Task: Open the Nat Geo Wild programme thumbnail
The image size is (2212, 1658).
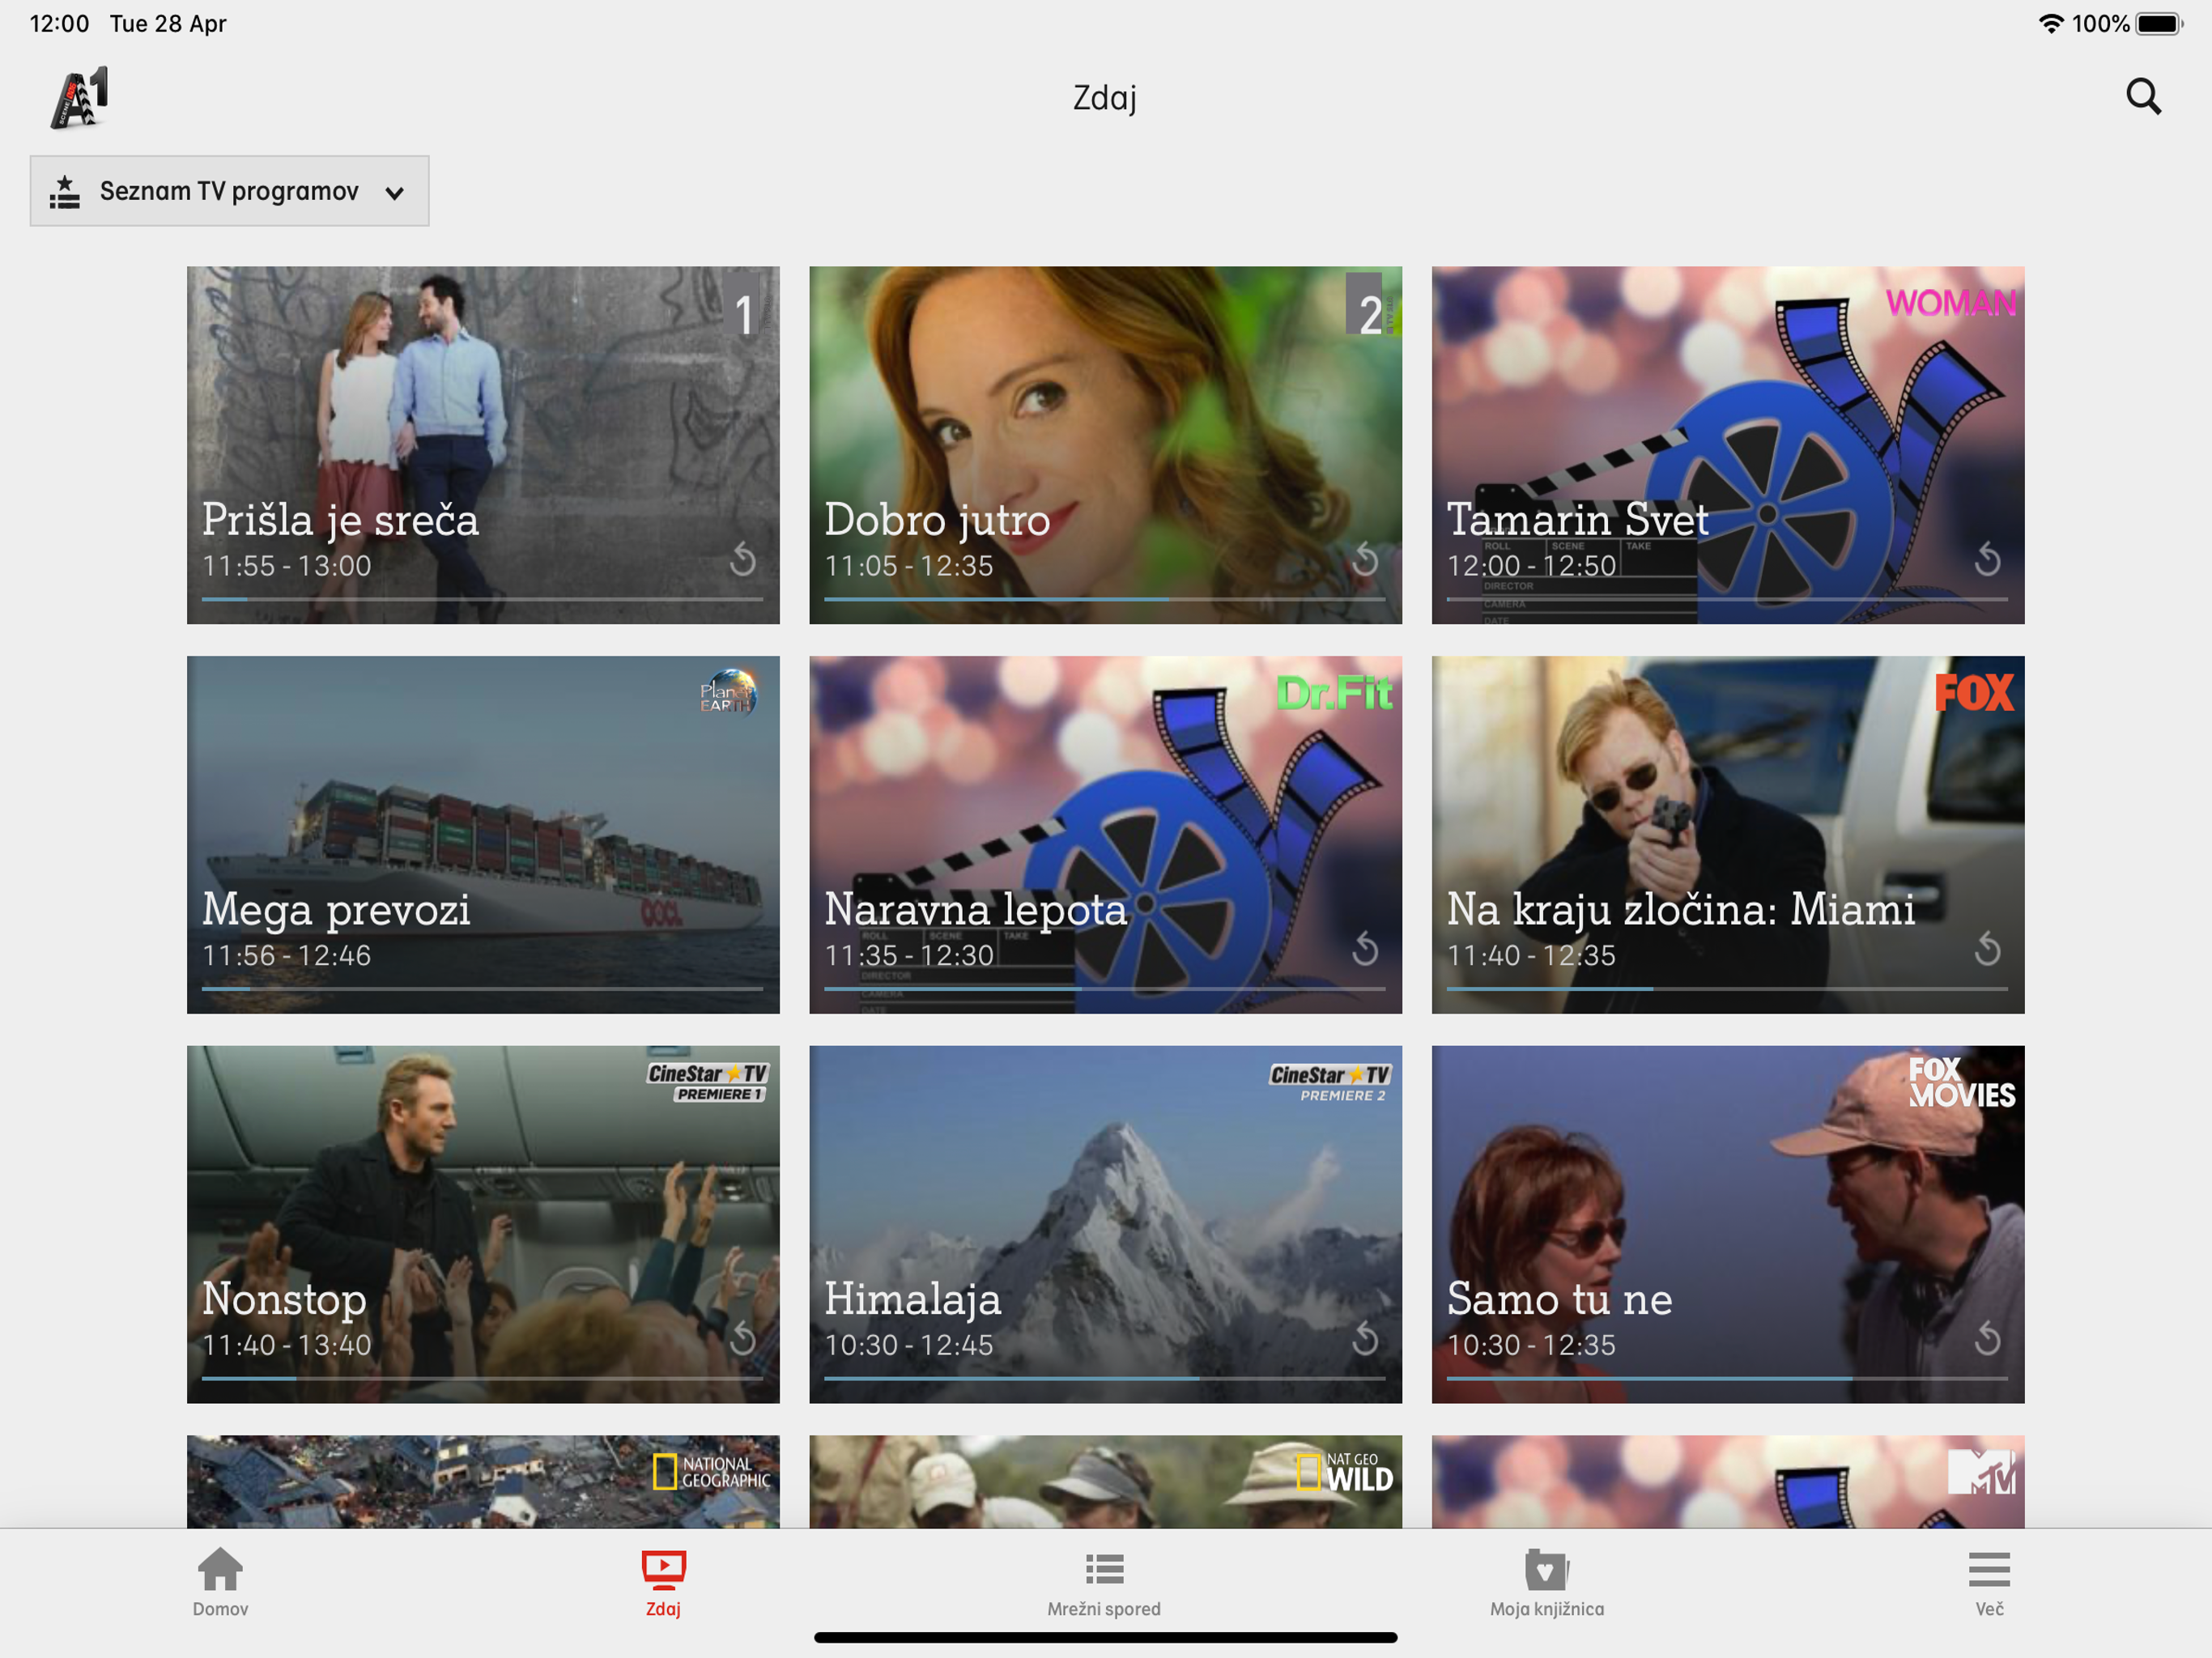Action: [1105, 1481]
